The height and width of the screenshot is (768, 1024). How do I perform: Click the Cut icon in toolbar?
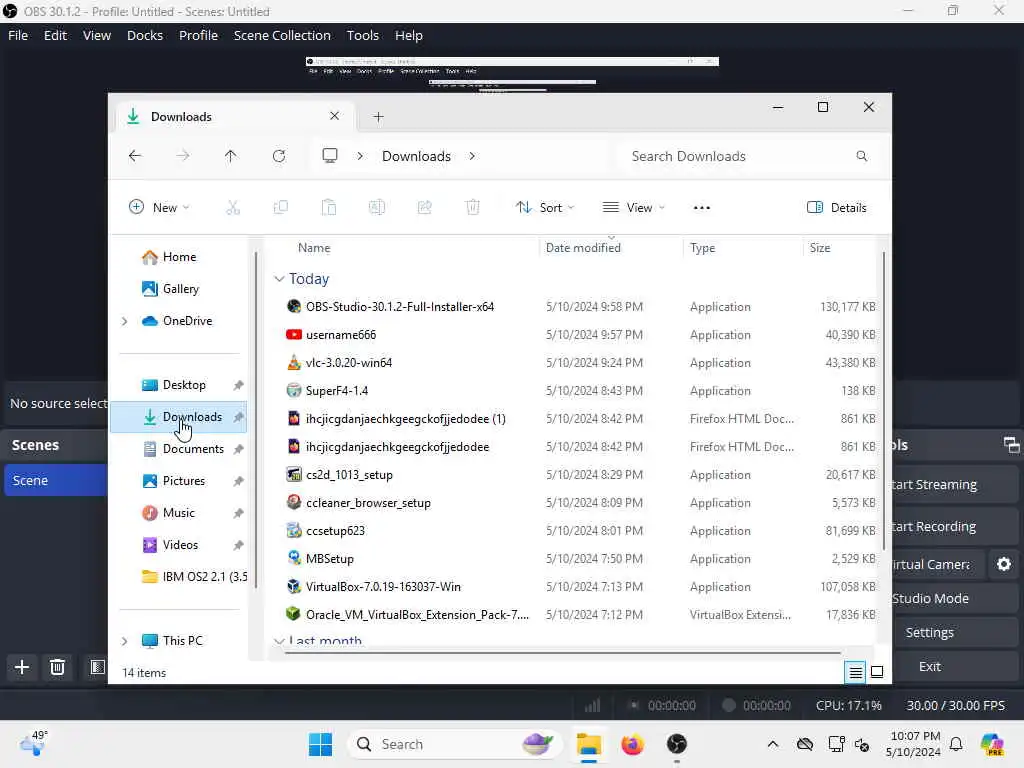[233, 208]
